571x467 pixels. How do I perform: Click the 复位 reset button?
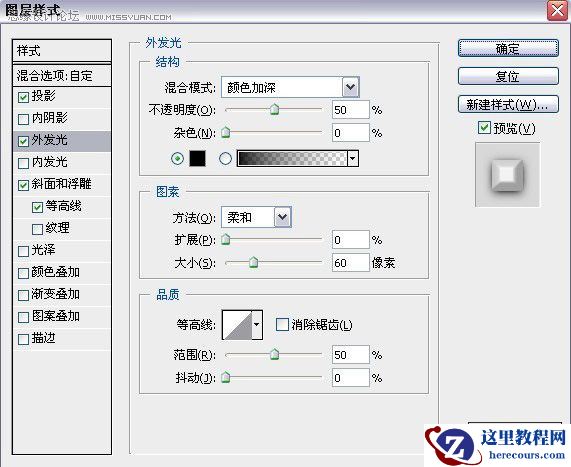click(508, 76)
